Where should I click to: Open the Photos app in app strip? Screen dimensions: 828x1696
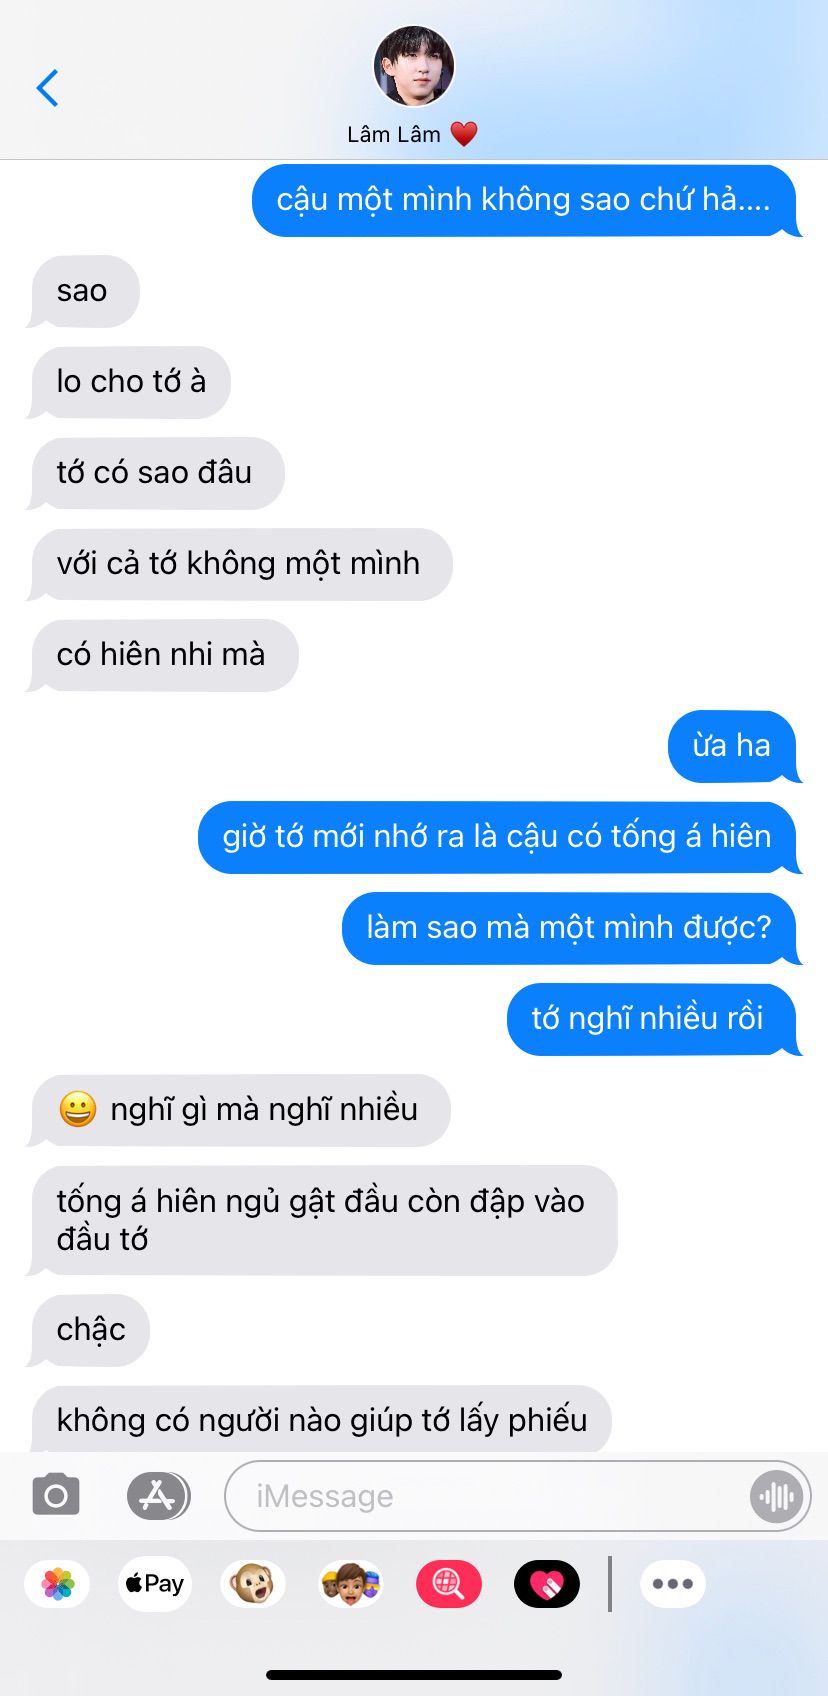(x=58, y=1584)
